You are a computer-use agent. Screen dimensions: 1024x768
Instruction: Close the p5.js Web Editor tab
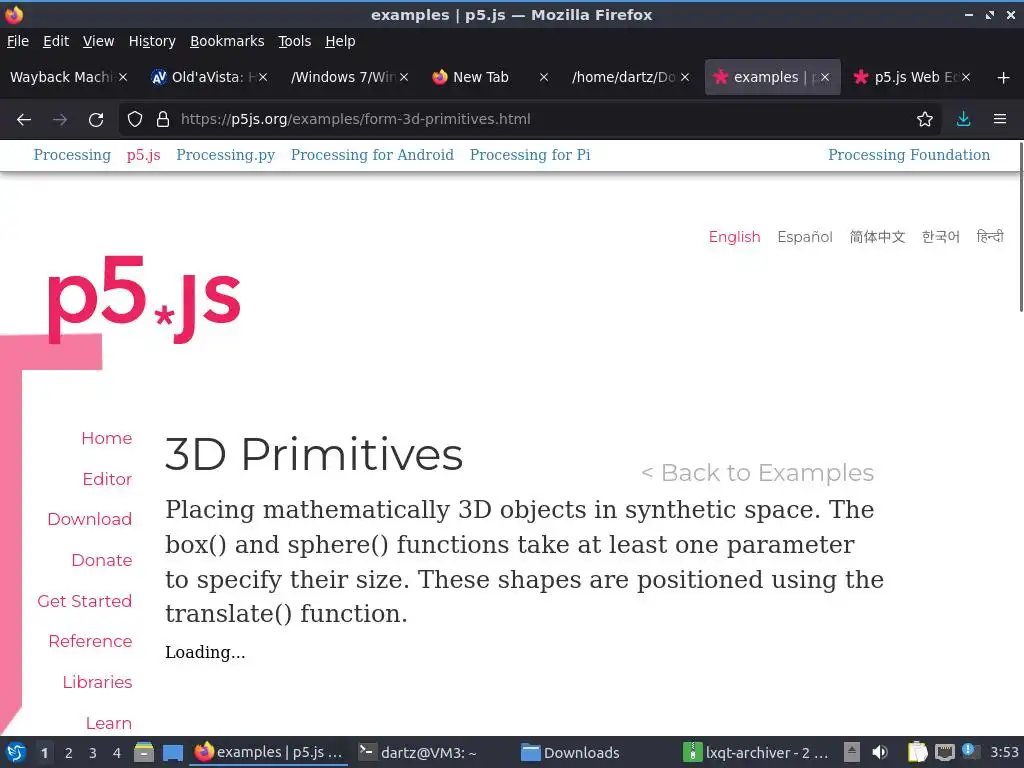pyautogui.click(x=966, y=77)
